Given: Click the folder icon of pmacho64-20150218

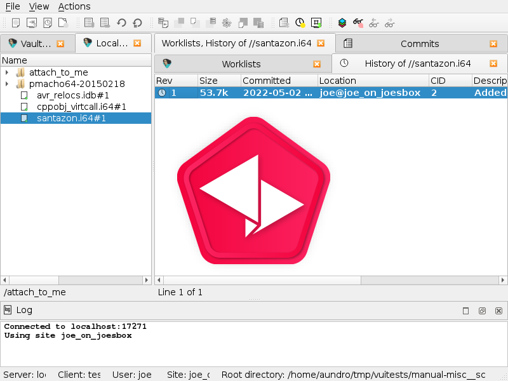Looking at the screenshot, I should click(x=21, y=84).
